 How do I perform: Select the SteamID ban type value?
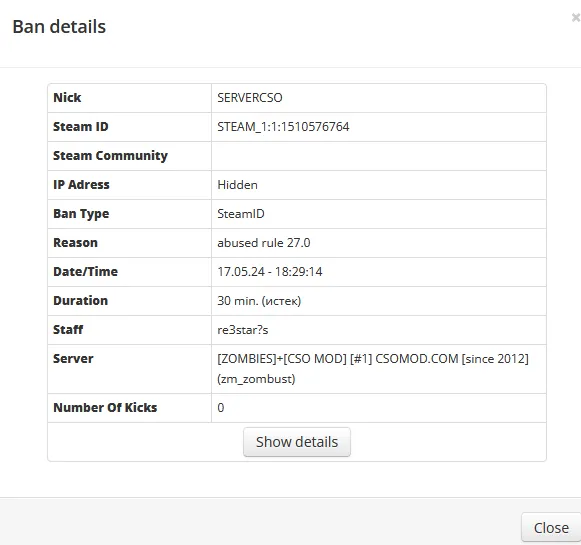pos(241,214)
